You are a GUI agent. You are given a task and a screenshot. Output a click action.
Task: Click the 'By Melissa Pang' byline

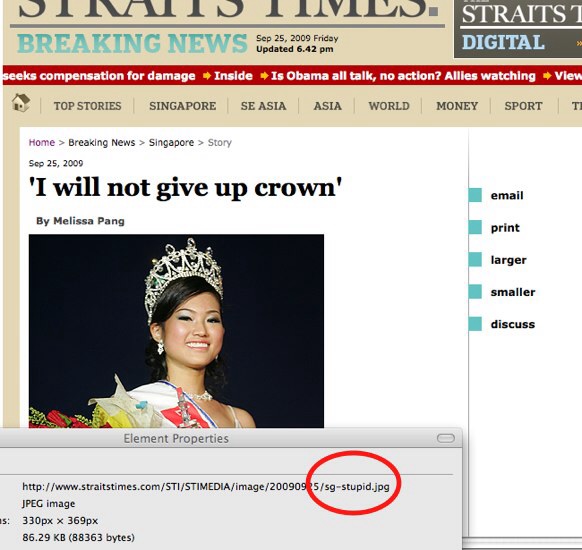80,221
